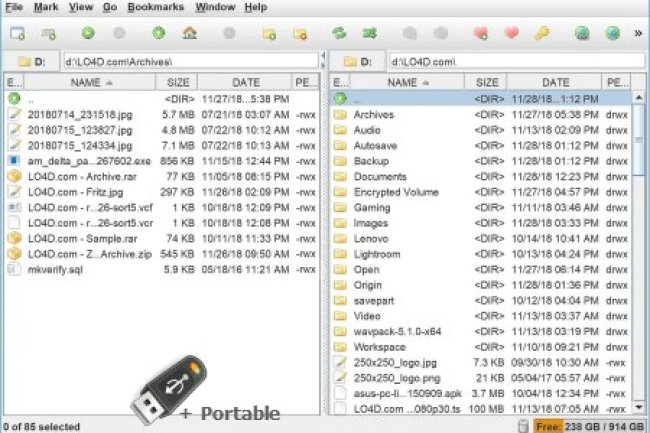This screenshot has height=433, width=650.
Task: Click am_delta_pa...267602.exe file icon
Action: 15,161
